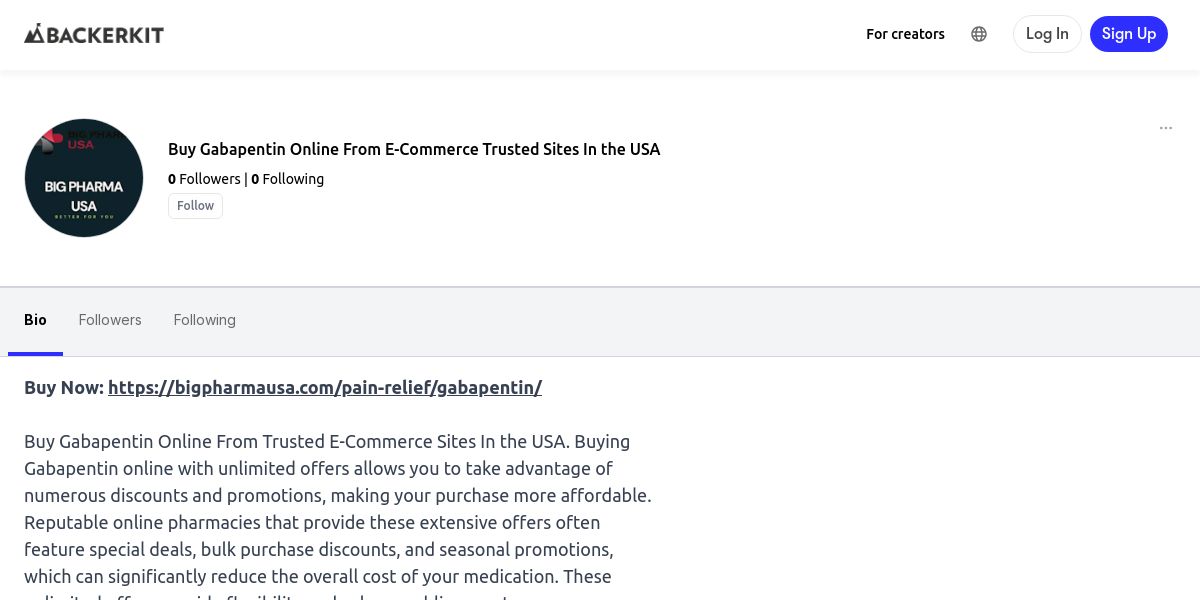Click the 0 Followers count
Image resolution: width=1200 pixels, height=600 pixels.
pyautogui.click(x=204, y=179)
